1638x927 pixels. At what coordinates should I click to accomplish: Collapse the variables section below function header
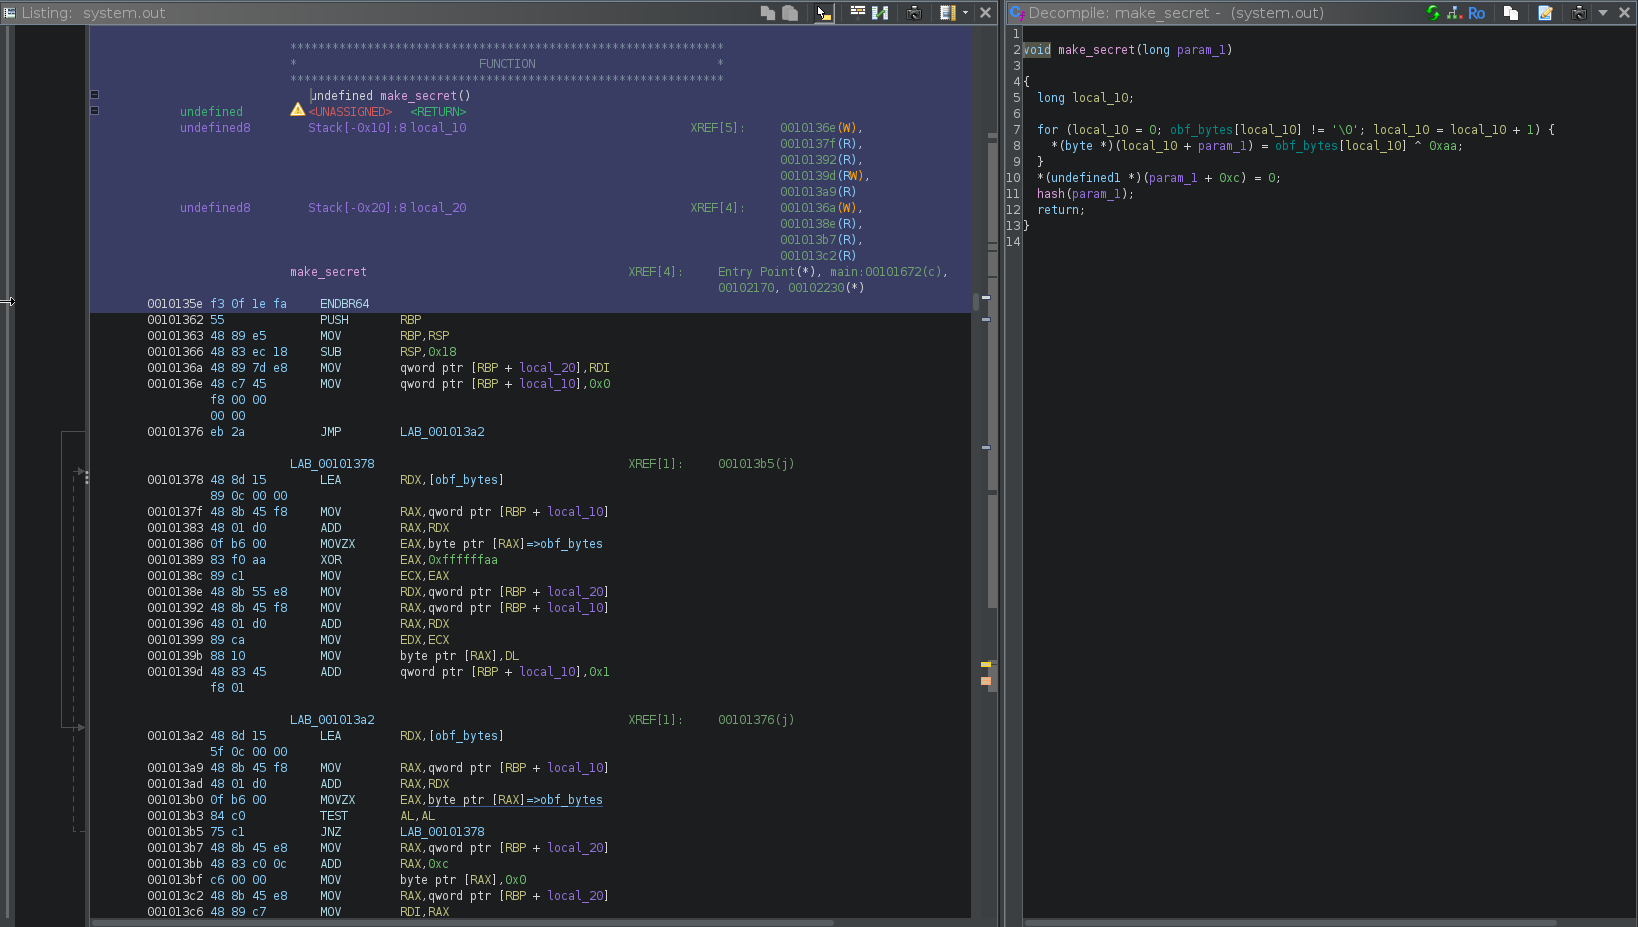tap(95, 110)
